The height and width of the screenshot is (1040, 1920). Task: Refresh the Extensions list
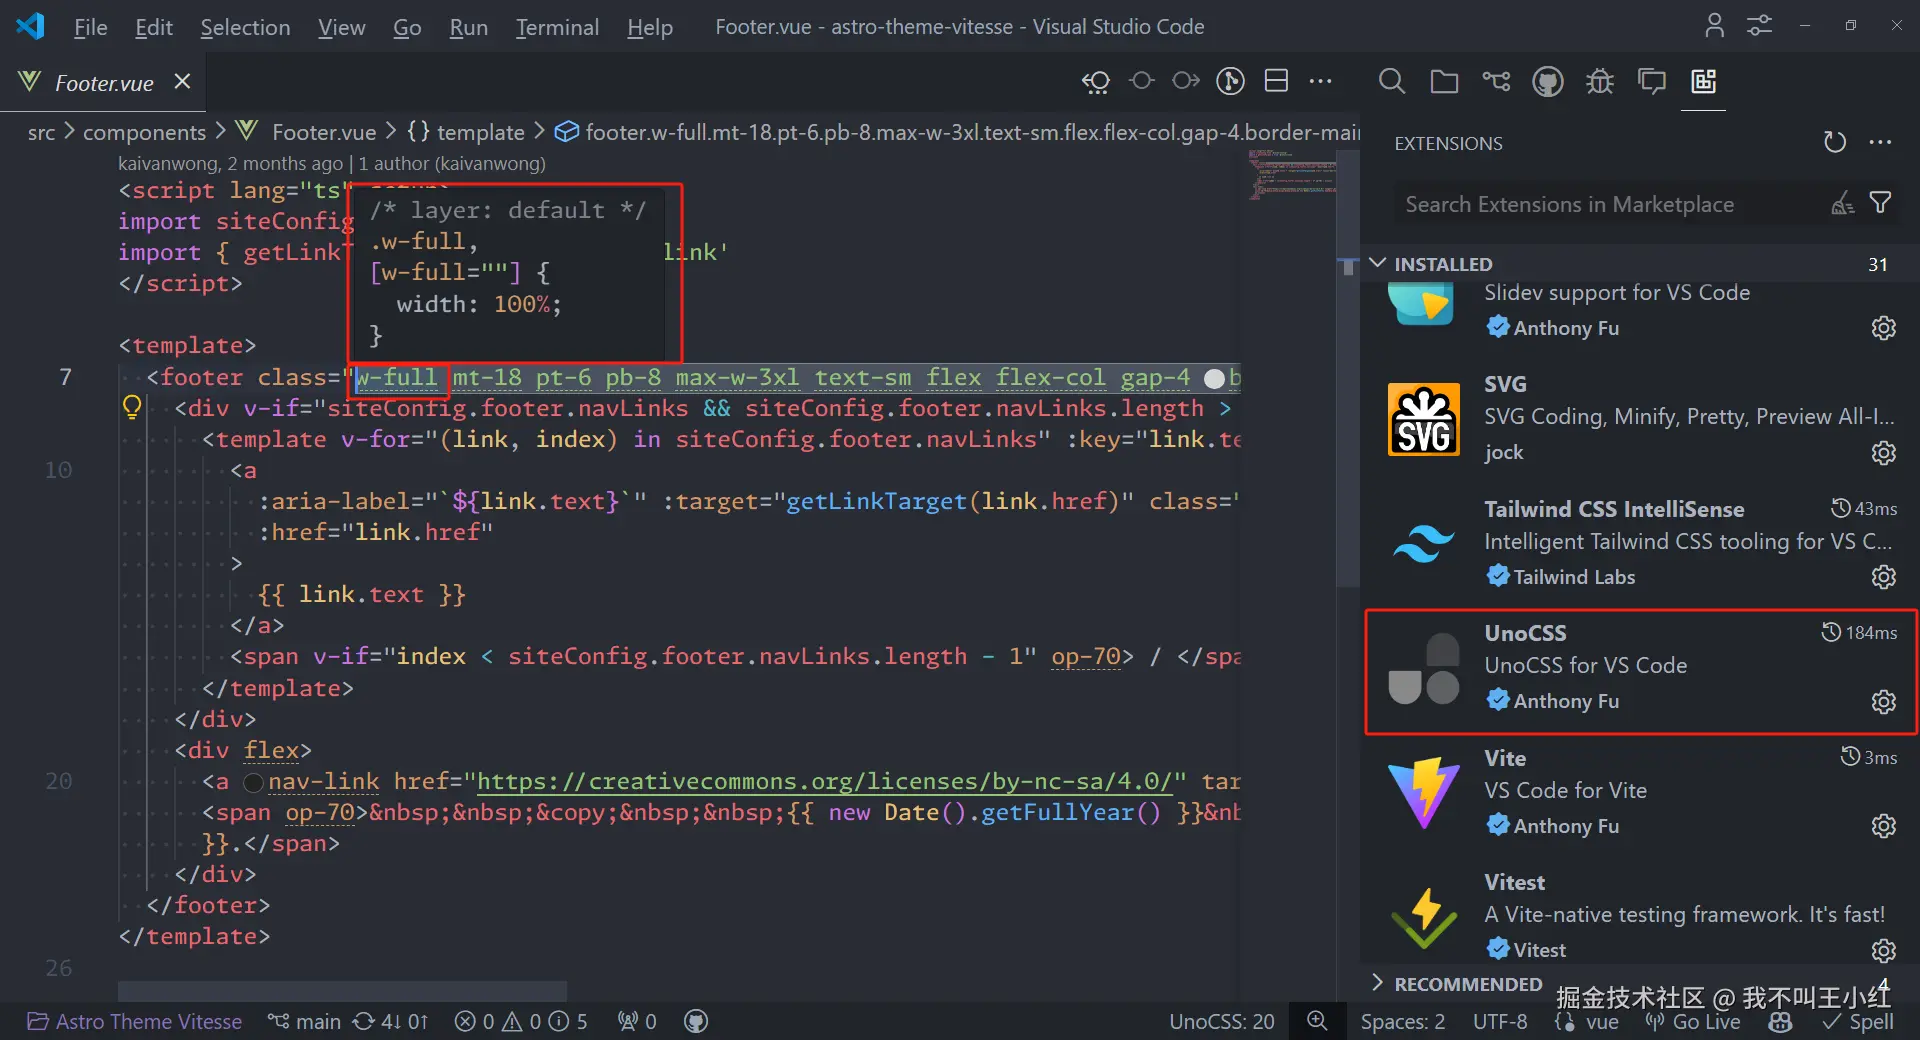(1834, 142)
